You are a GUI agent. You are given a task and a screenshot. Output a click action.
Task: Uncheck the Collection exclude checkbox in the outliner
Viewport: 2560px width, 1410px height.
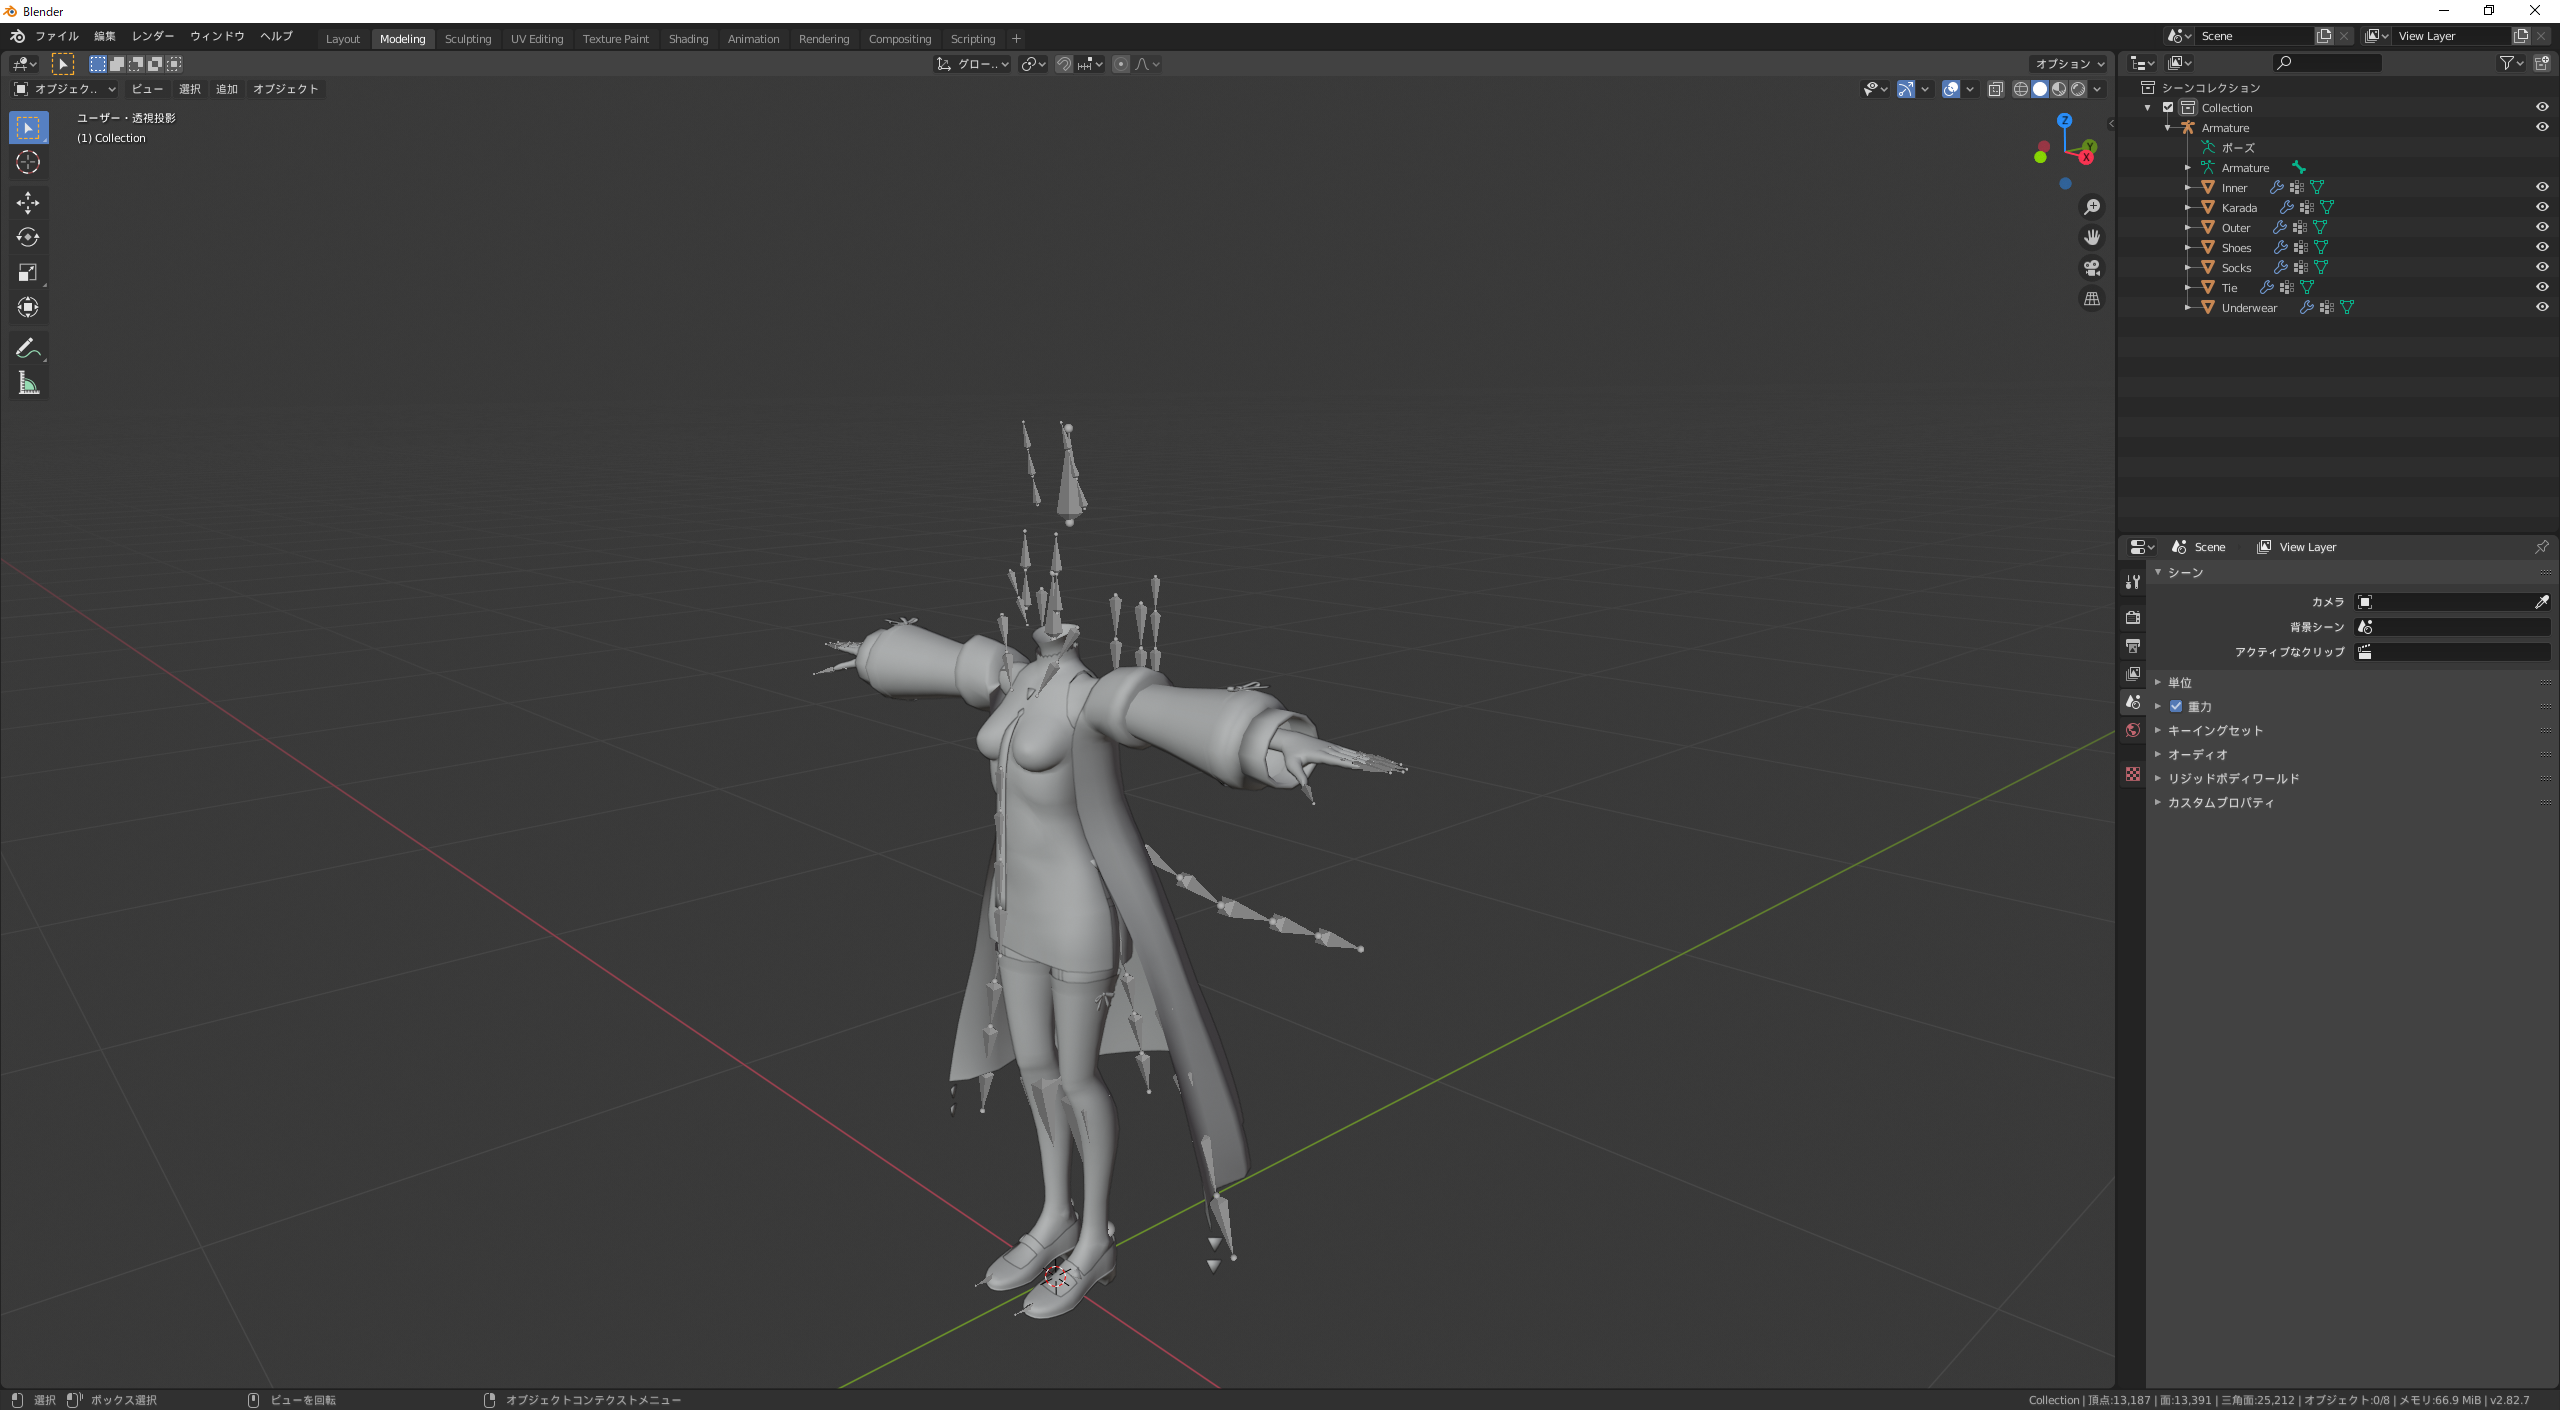(2167, 108)
